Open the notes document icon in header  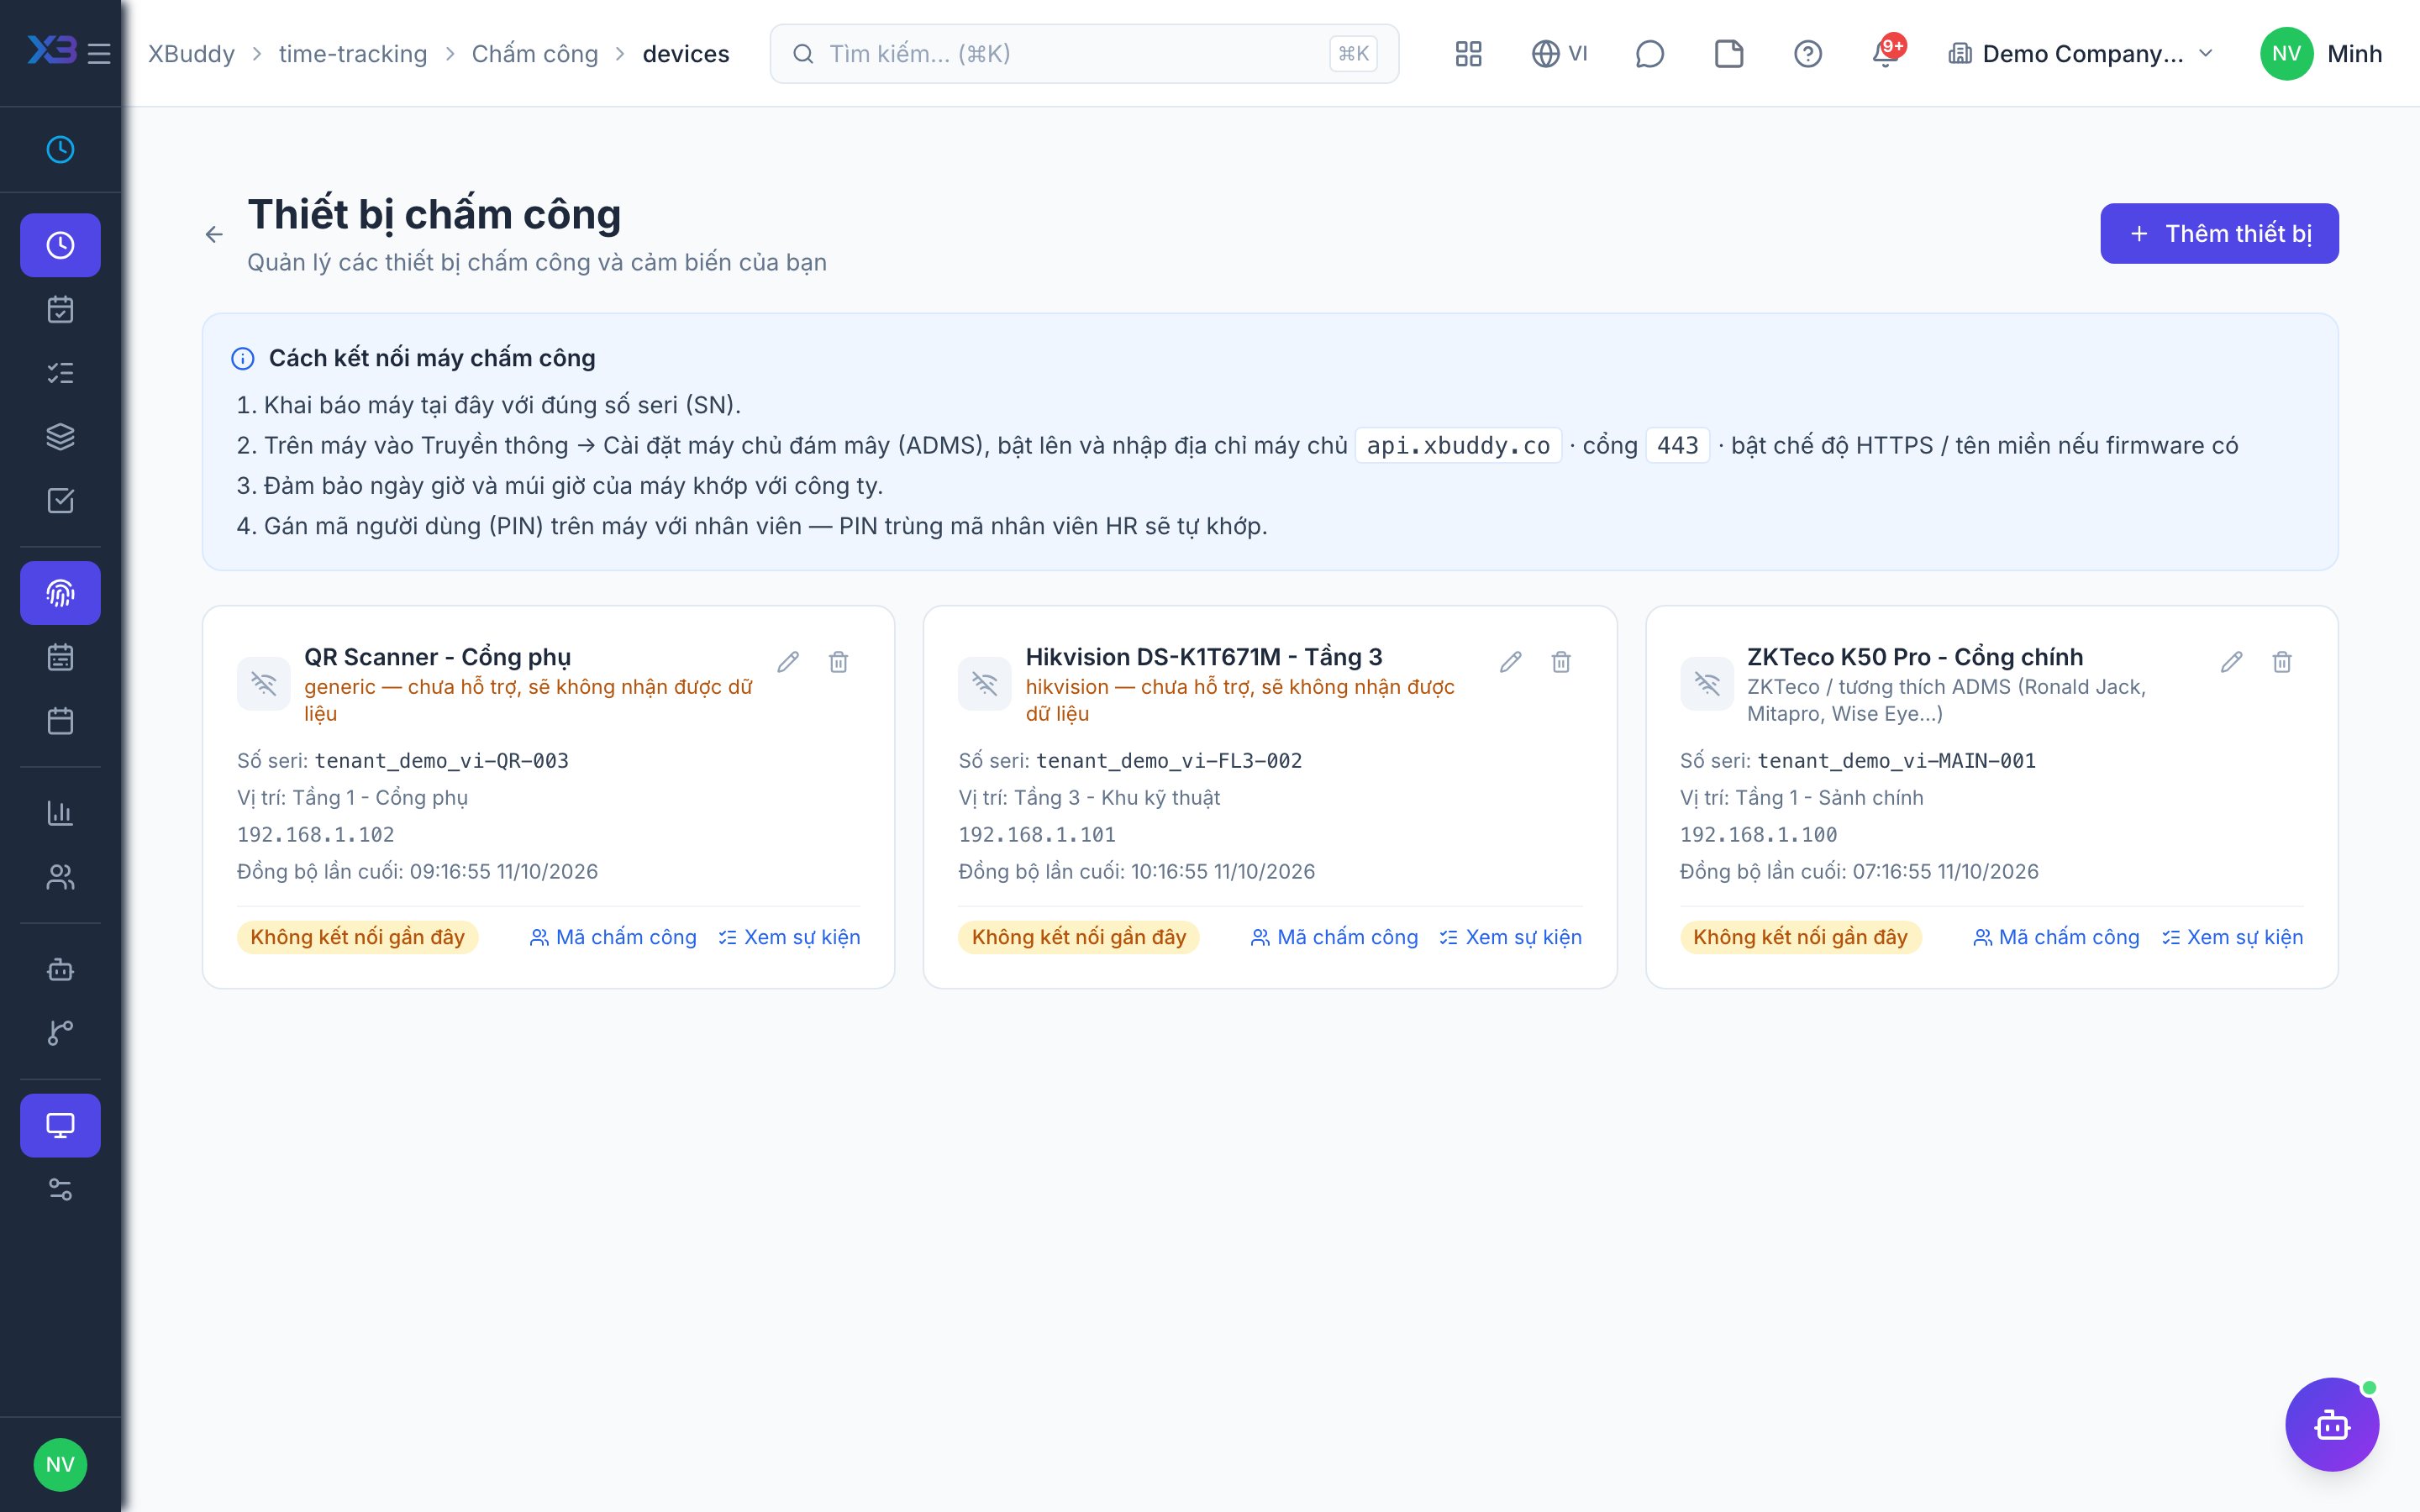(x=1728, y=53)
